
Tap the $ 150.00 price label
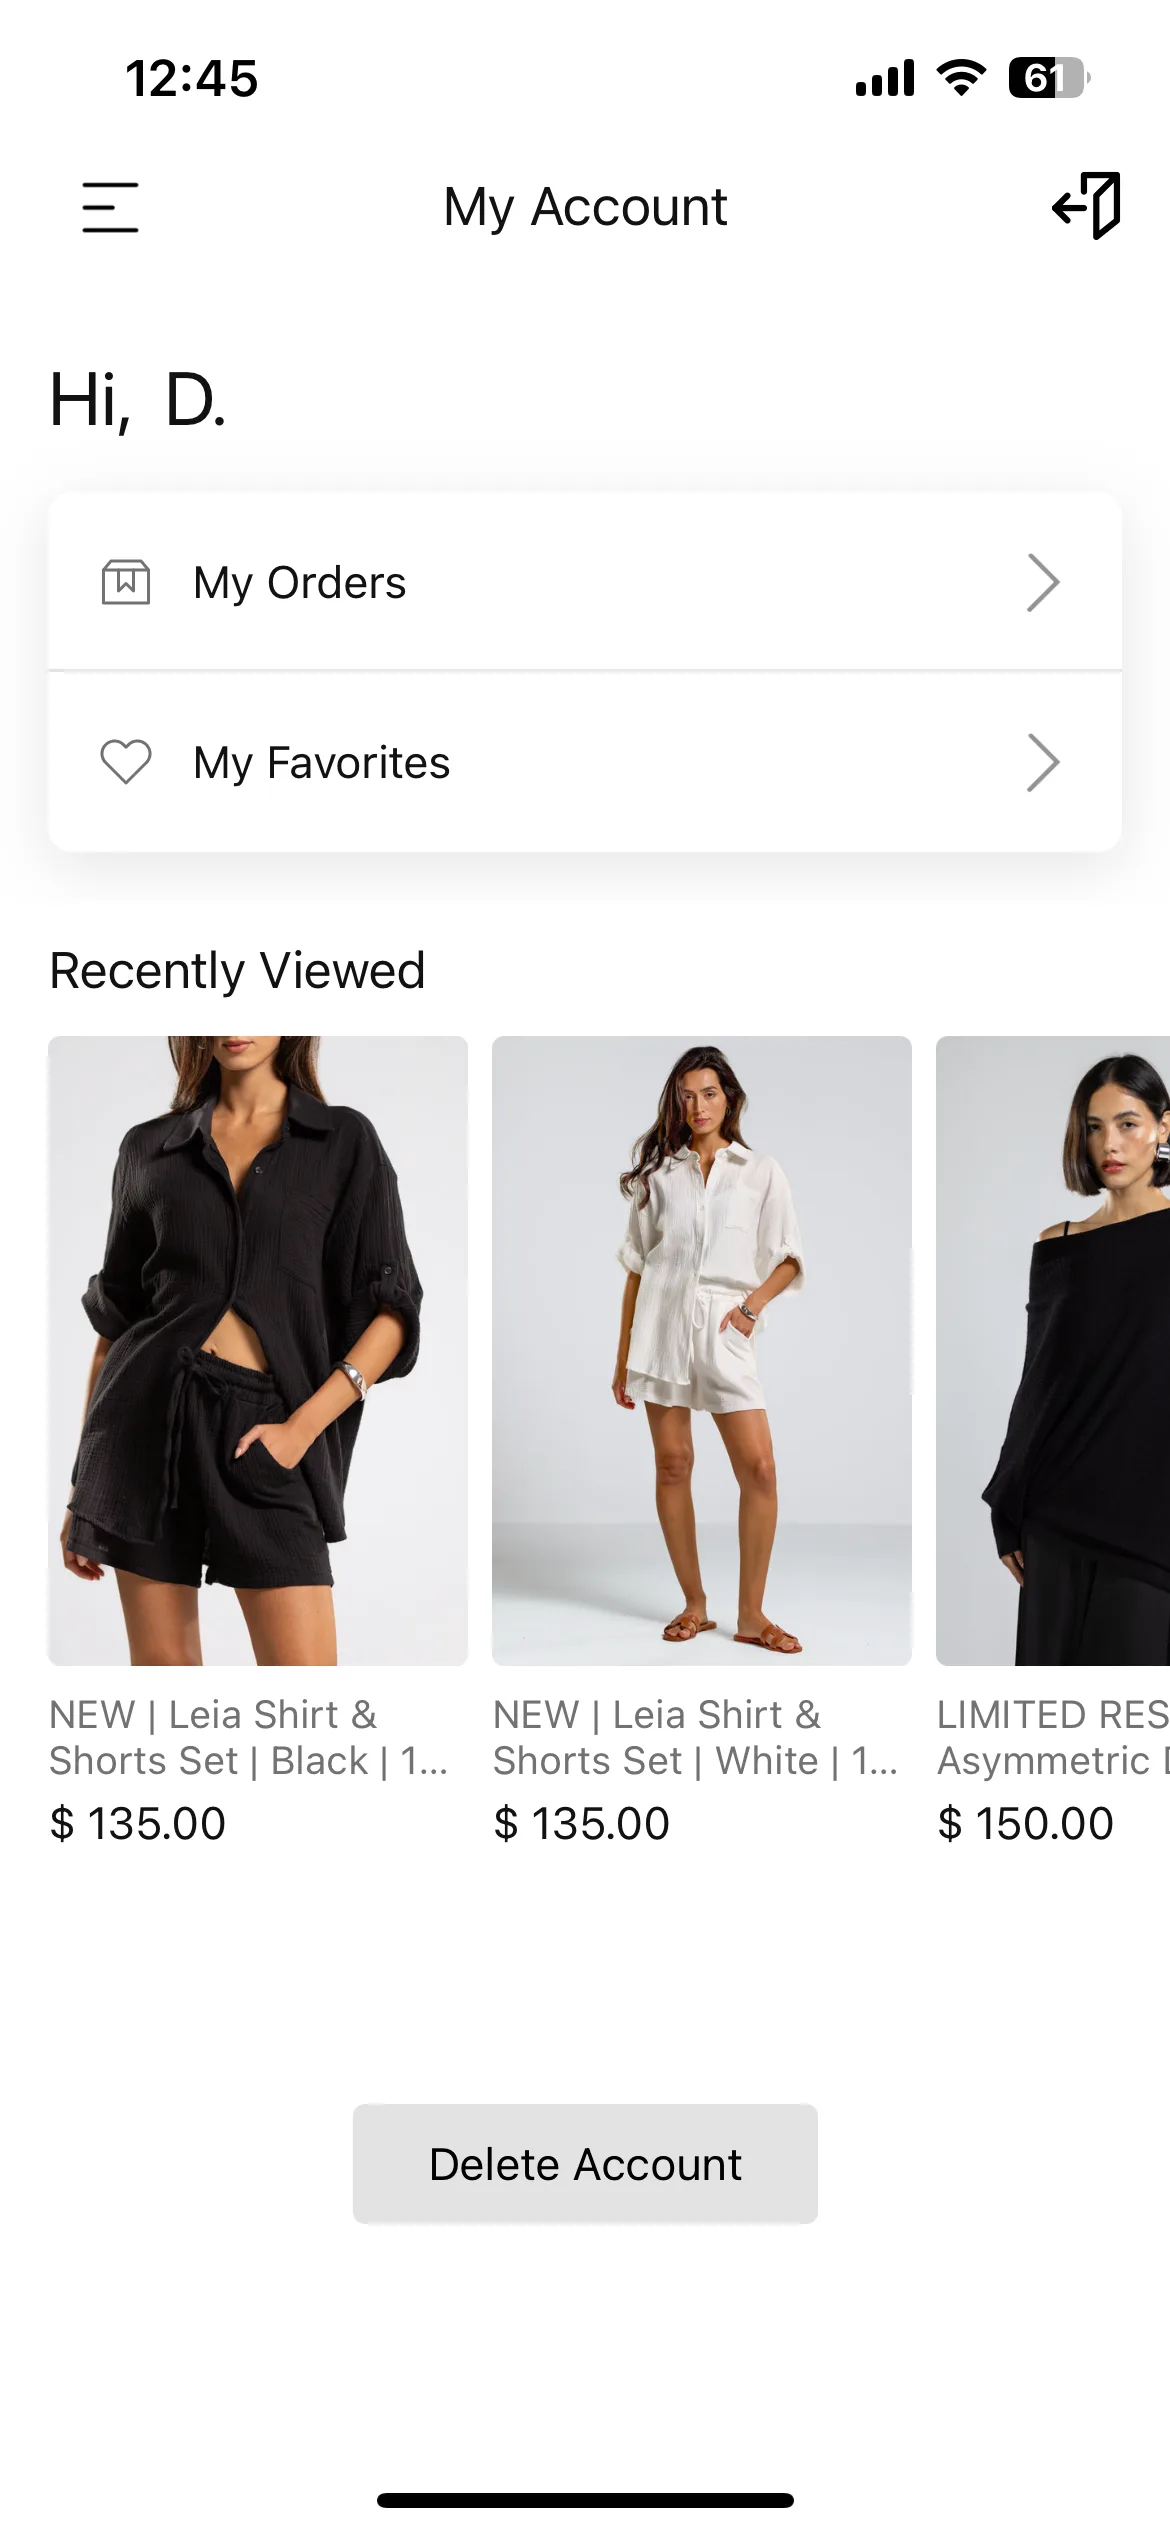click(x=1025, y=1823)
